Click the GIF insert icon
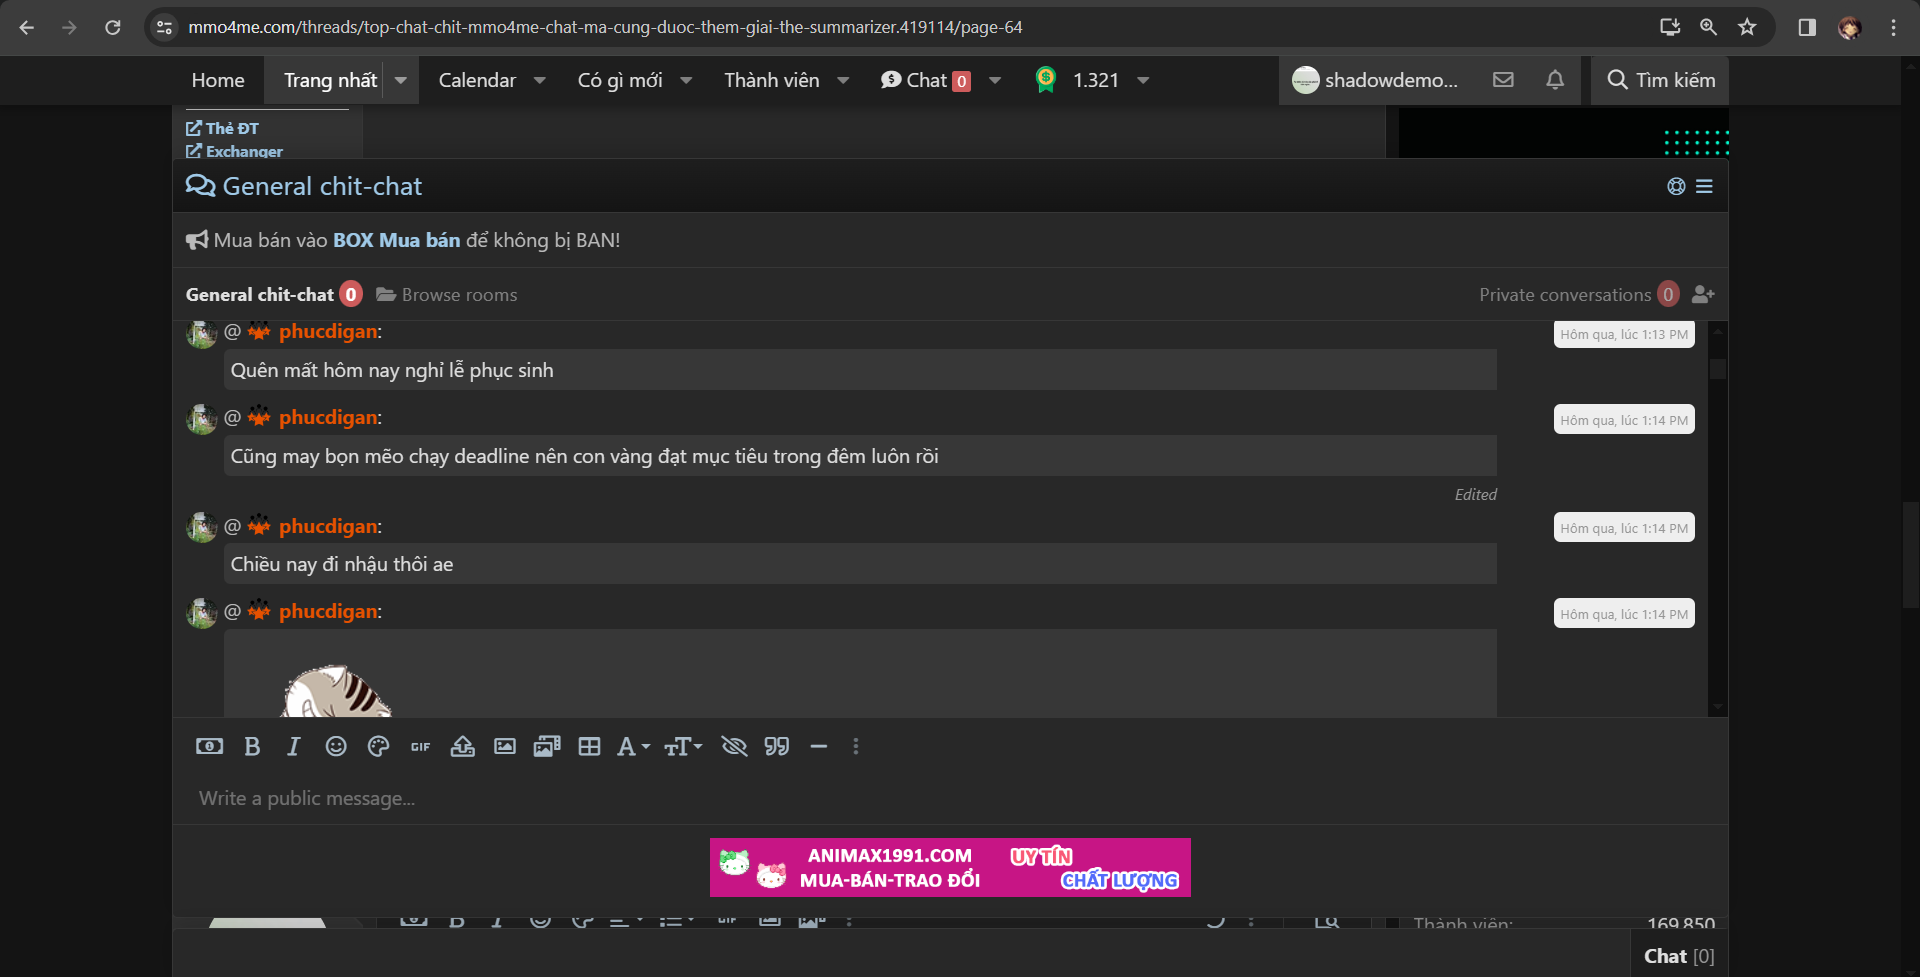 pos(420,747)
